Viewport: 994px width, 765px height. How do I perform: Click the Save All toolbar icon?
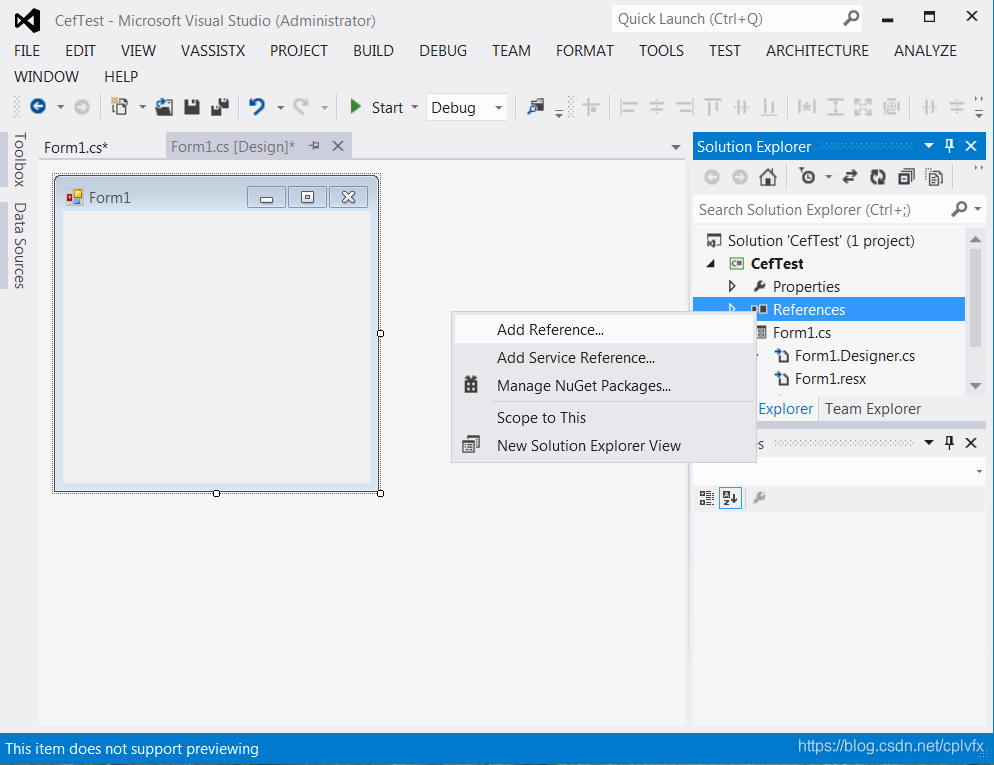click(x=217, y=107)
